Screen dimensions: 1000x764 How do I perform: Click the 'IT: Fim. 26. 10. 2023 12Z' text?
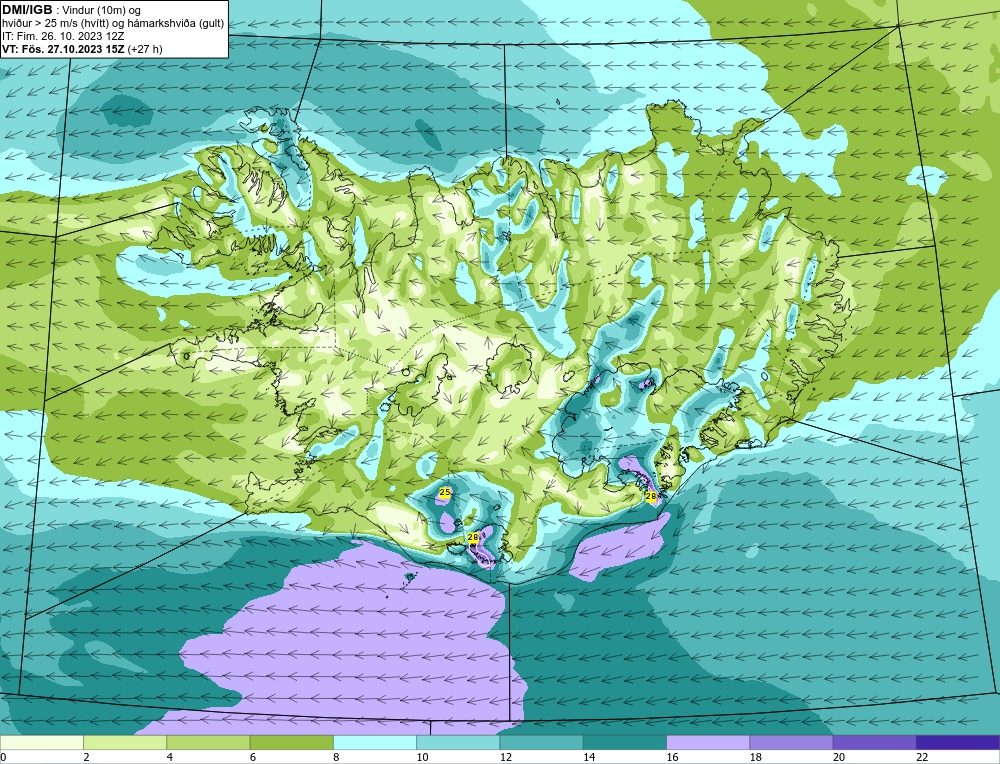tap(63, 36)
